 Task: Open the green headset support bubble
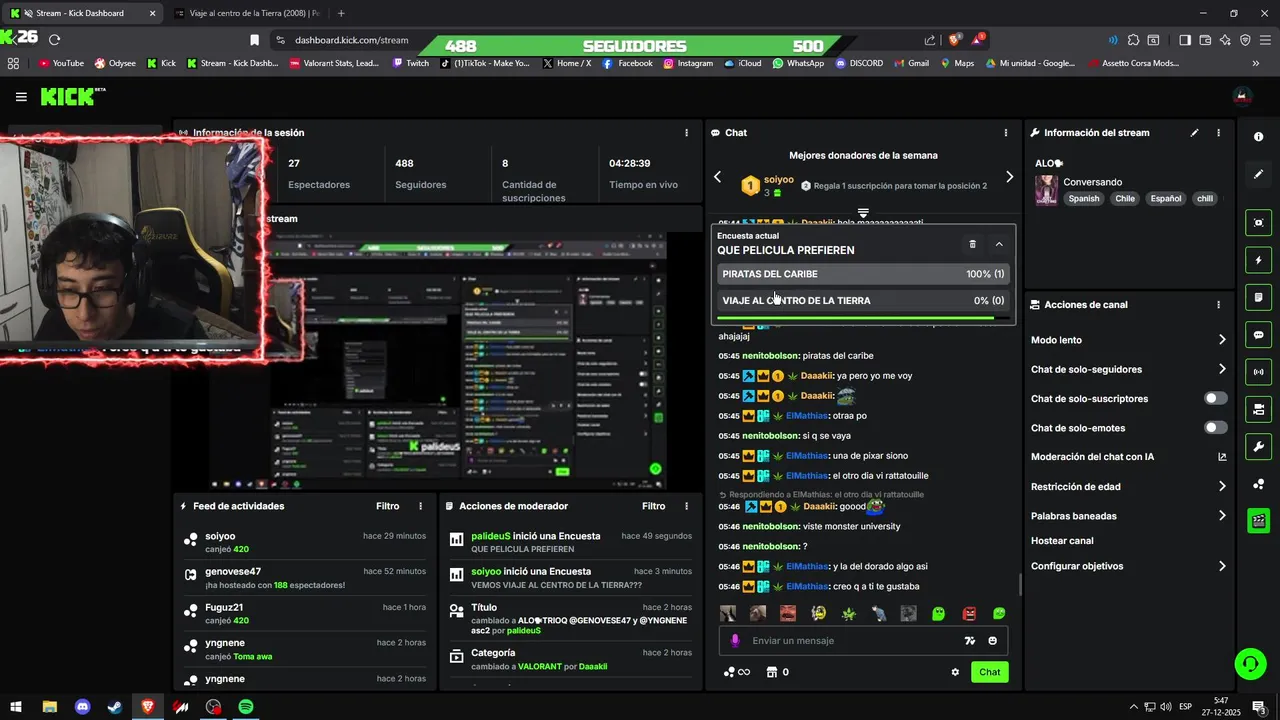(1249, 663)
